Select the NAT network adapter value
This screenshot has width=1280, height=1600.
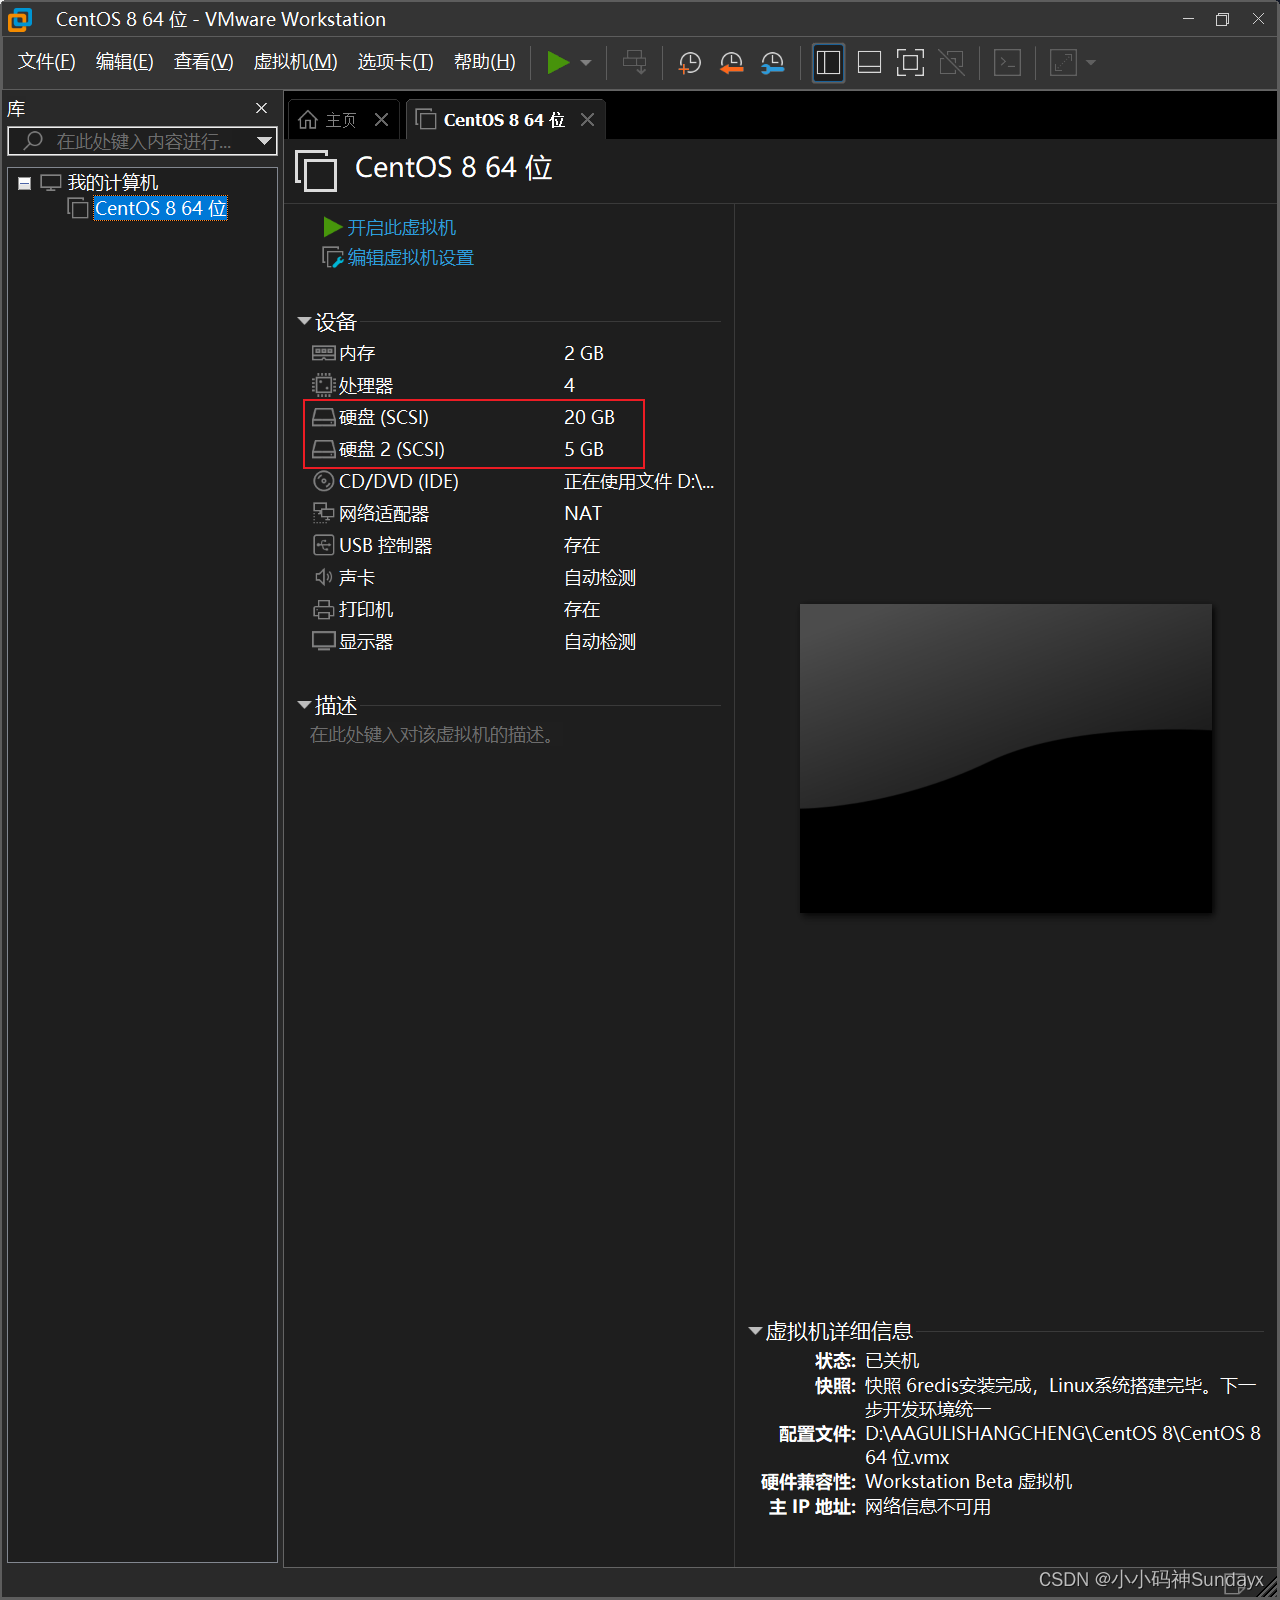pos(583,513)
